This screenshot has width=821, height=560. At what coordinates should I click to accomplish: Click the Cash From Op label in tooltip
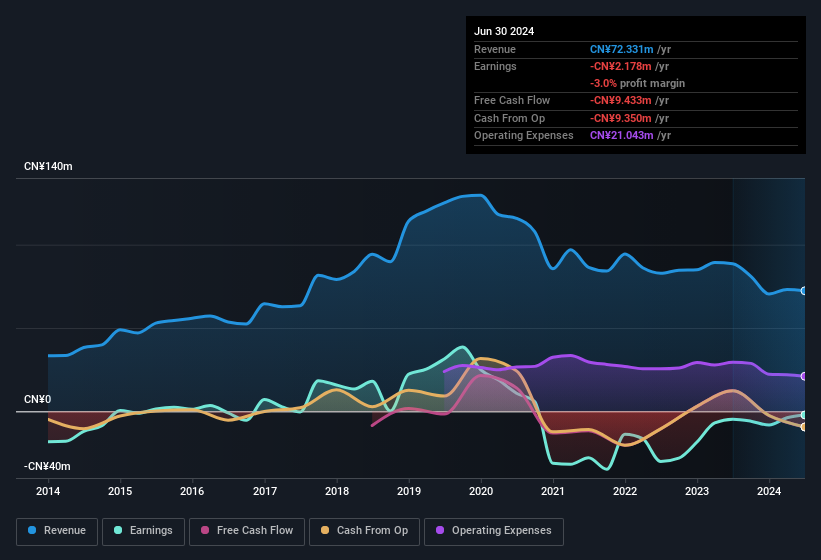point(509,118)
